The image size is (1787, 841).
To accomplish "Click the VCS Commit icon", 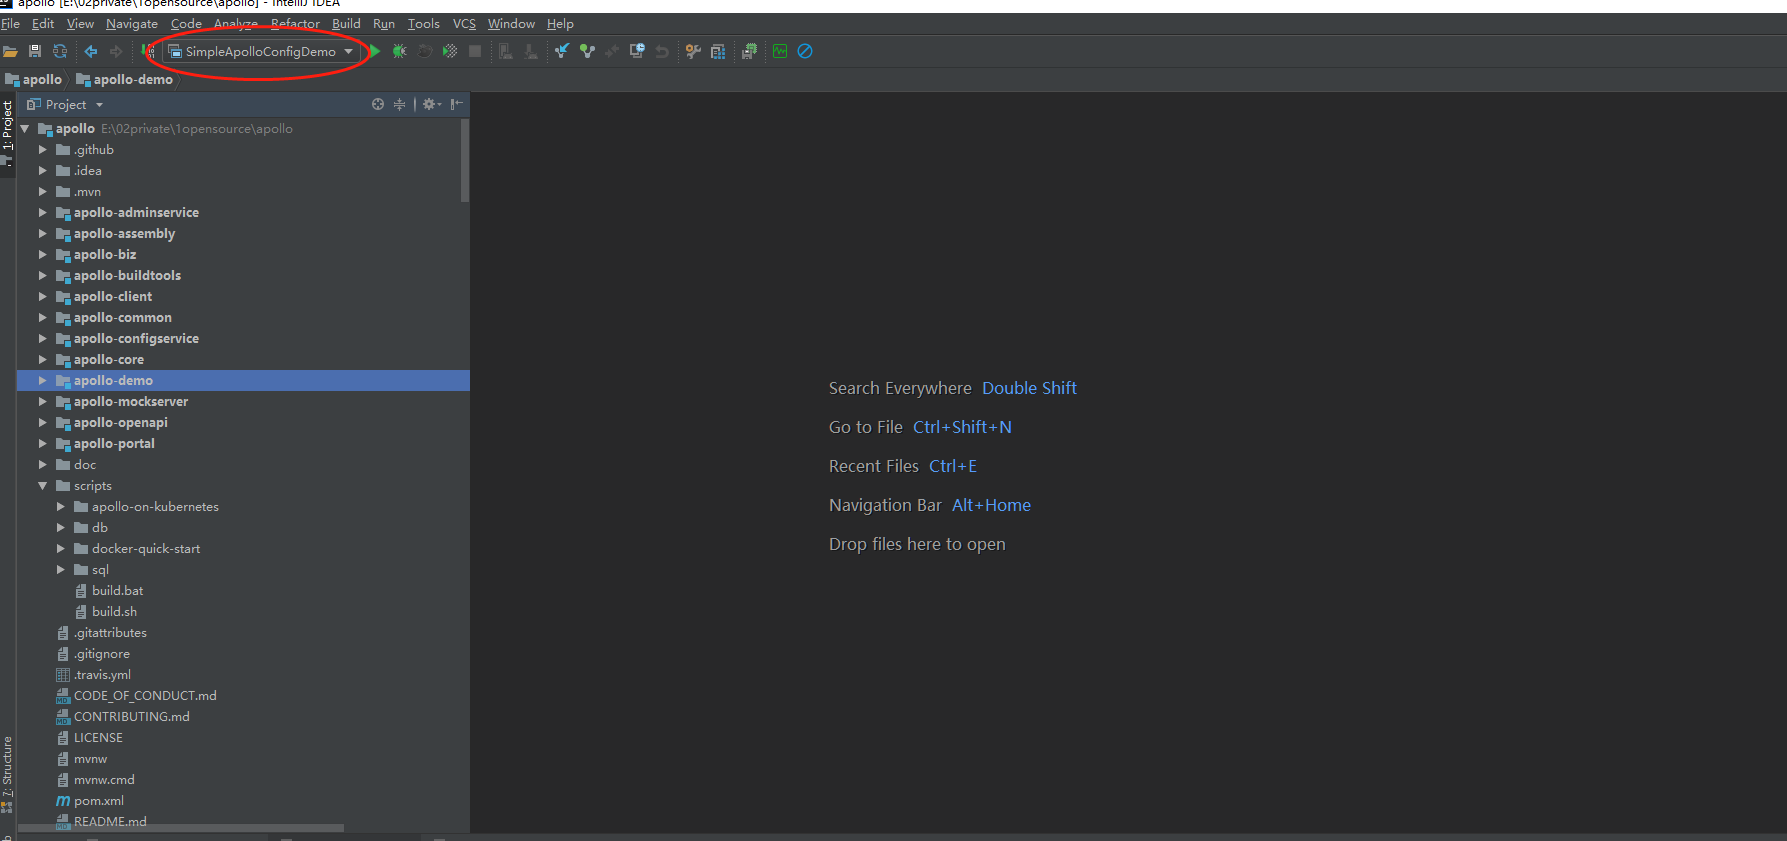I will pyautogui.click(x=587, y=51).
